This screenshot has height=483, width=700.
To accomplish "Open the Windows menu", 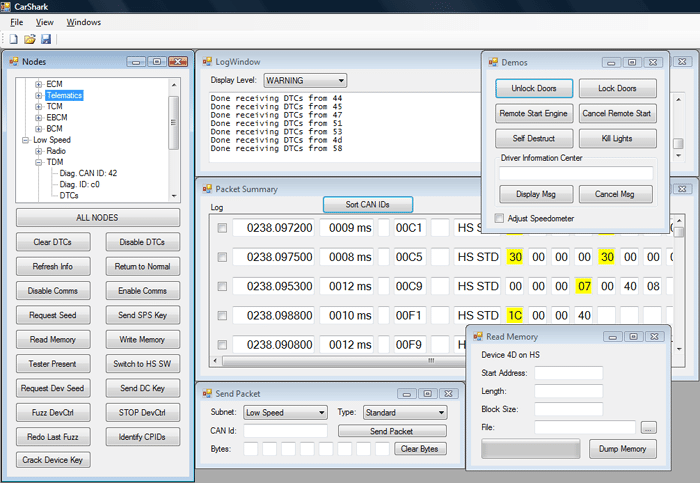I will 83,22.
